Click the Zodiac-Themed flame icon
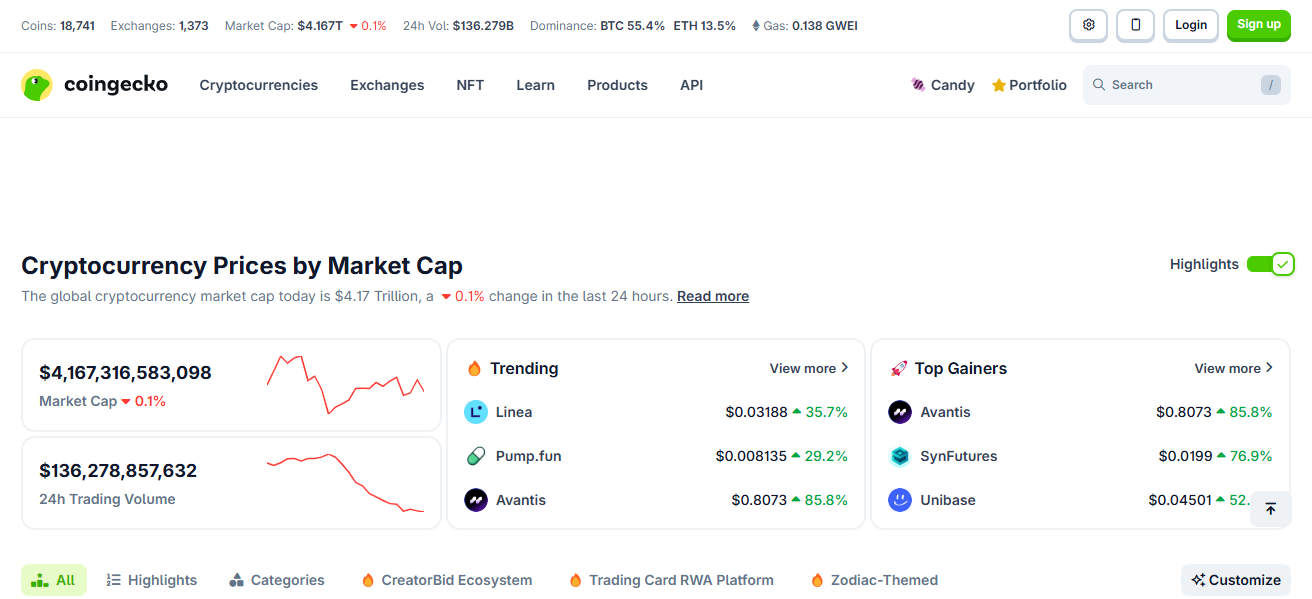Screen dimensions: 1312x599 pos(817,580)
